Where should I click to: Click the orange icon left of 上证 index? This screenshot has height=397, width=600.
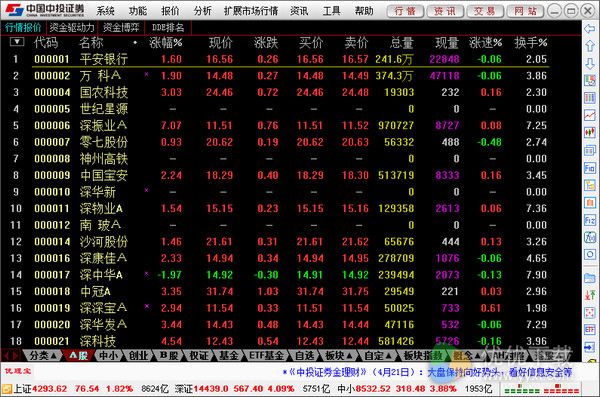coord(7,389)
